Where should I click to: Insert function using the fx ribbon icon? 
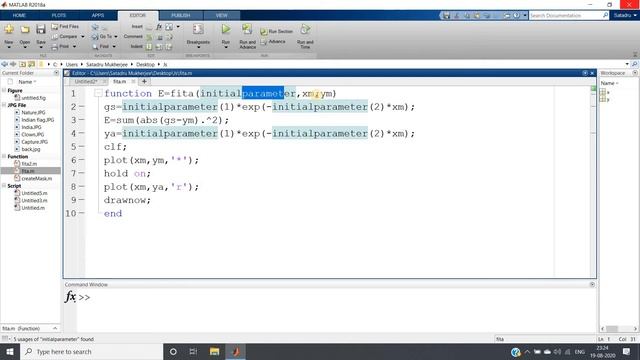click(159, 27)
